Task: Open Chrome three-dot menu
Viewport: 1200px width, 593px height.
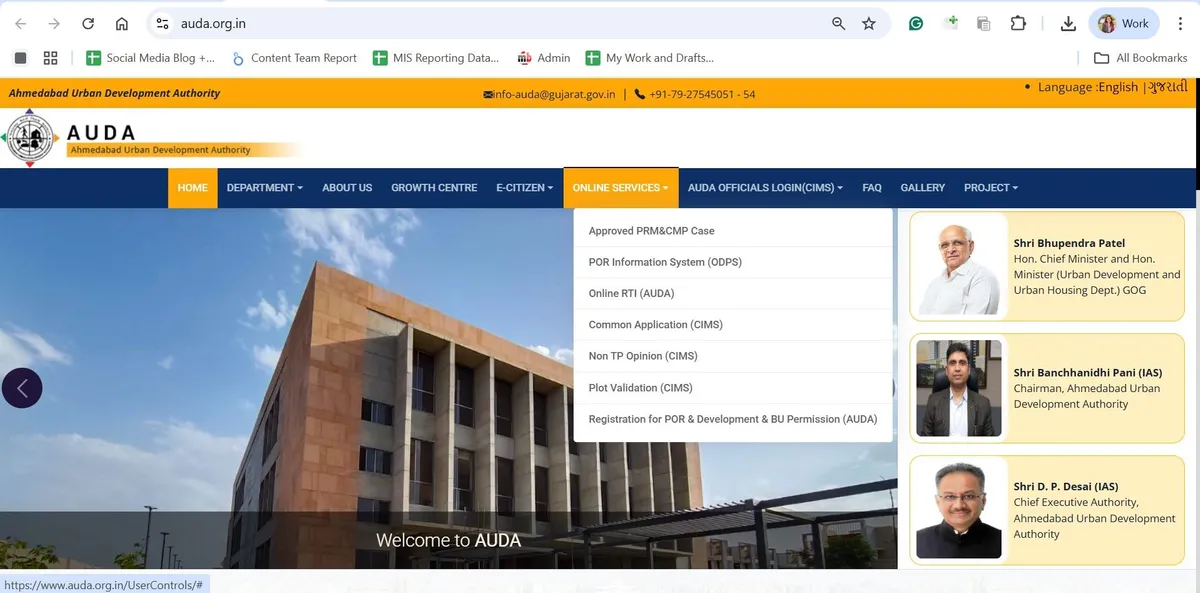Action: (x=1180, y=24)
